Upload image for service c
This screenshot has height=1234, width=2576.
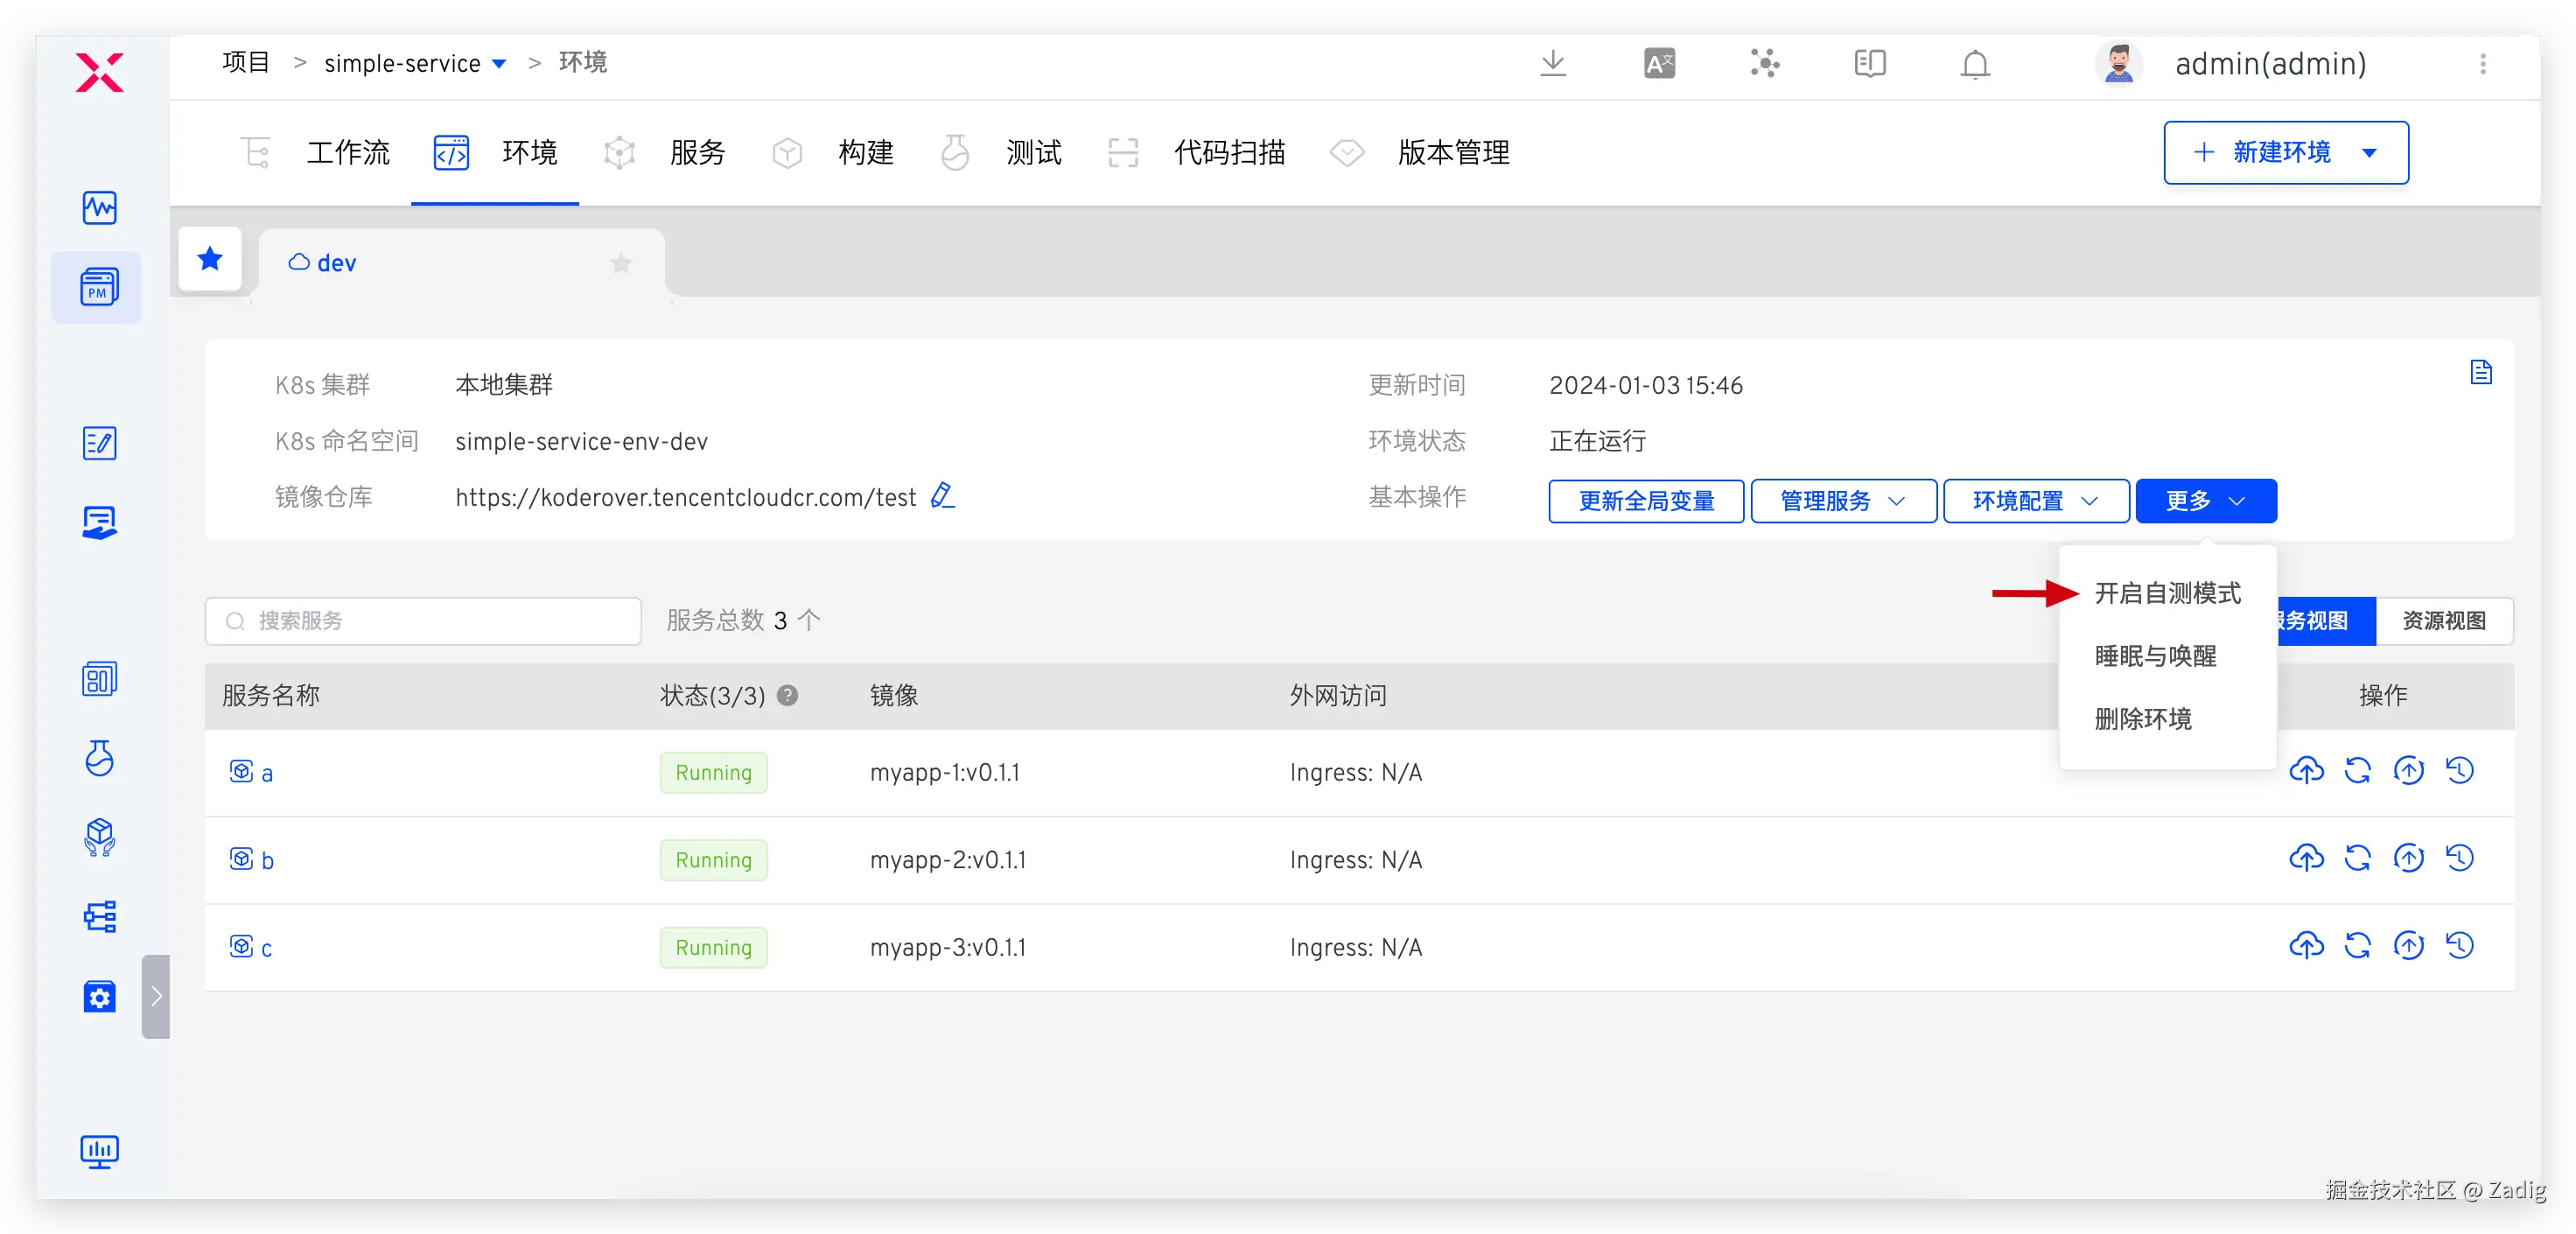point(2307,945)
